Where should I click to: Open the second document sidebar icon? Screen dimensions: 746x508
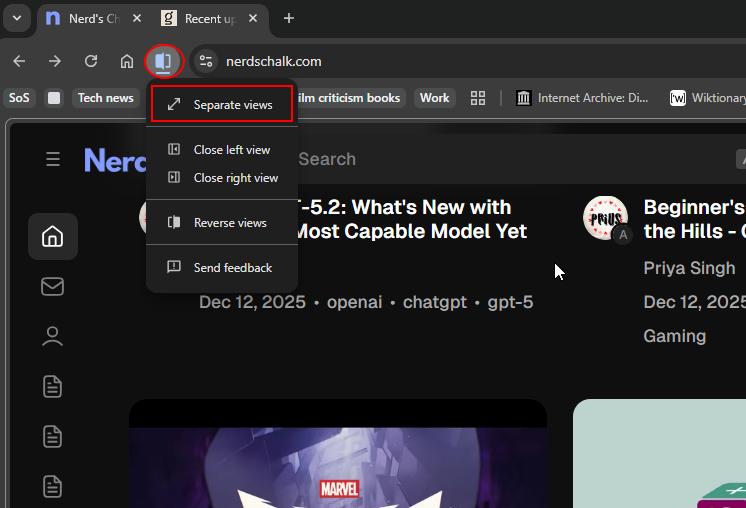[52, 437]
